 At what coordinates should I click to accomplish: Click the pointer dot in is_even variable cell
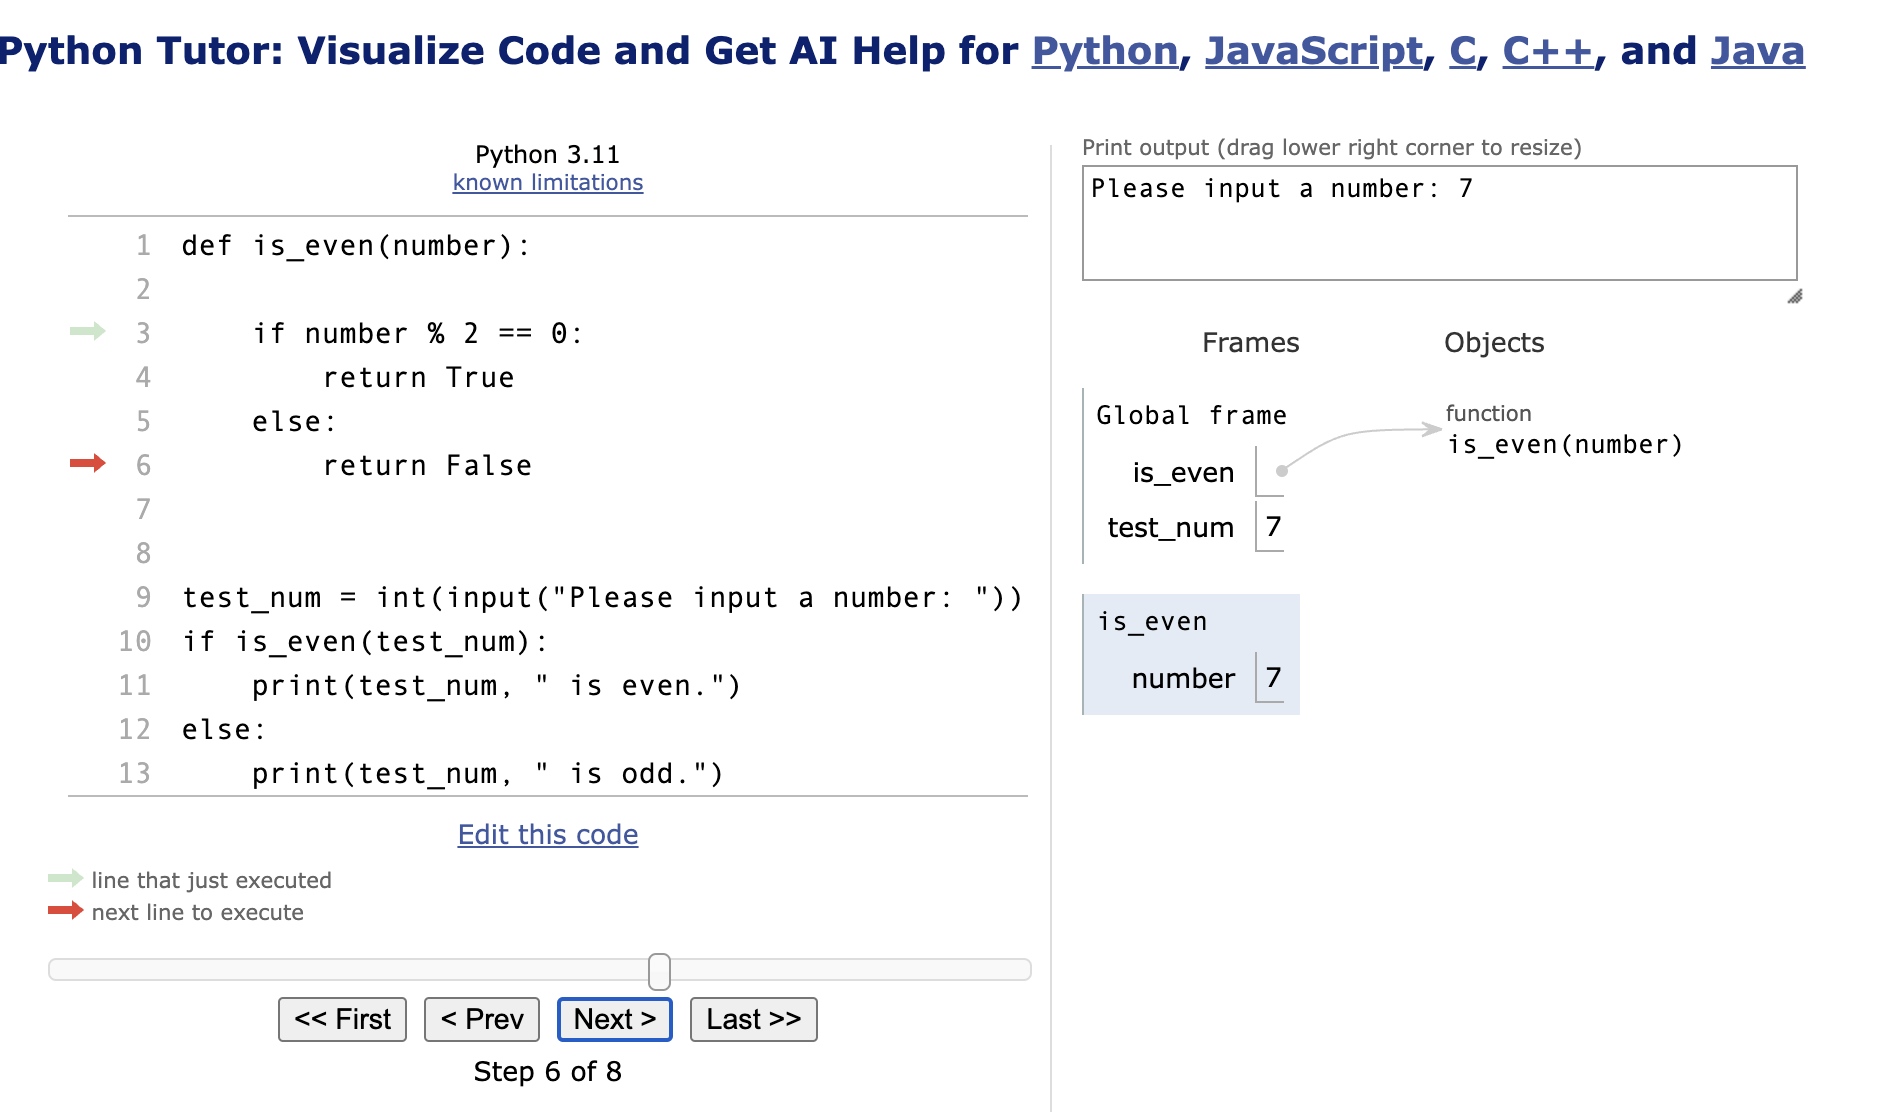(x=1282, y=470)
